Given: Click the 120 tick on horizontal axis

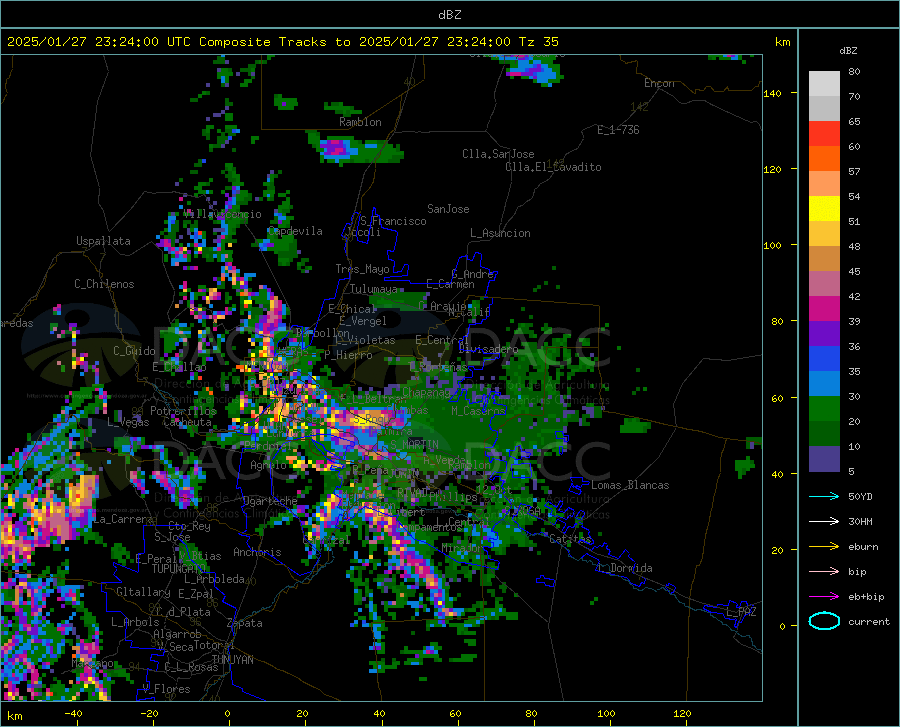Looking at the screenshot, I should click(x=682, y=714).
